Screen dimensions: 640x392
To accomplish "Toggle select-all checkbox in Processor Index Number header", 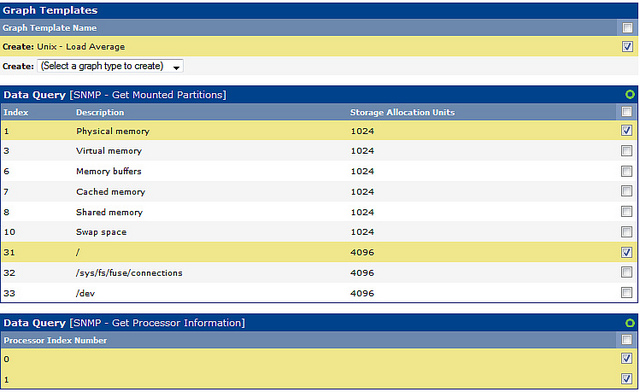I will [626, 339].
